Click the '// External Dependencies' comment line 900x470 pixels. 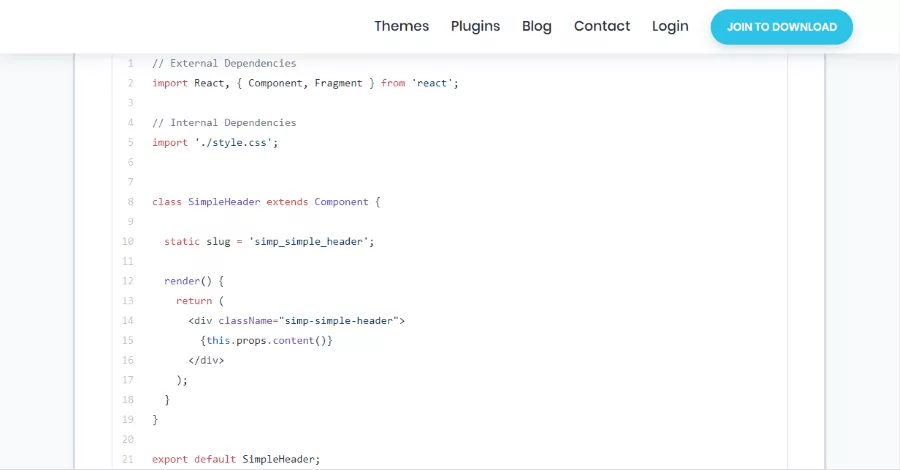click(224, 63)
